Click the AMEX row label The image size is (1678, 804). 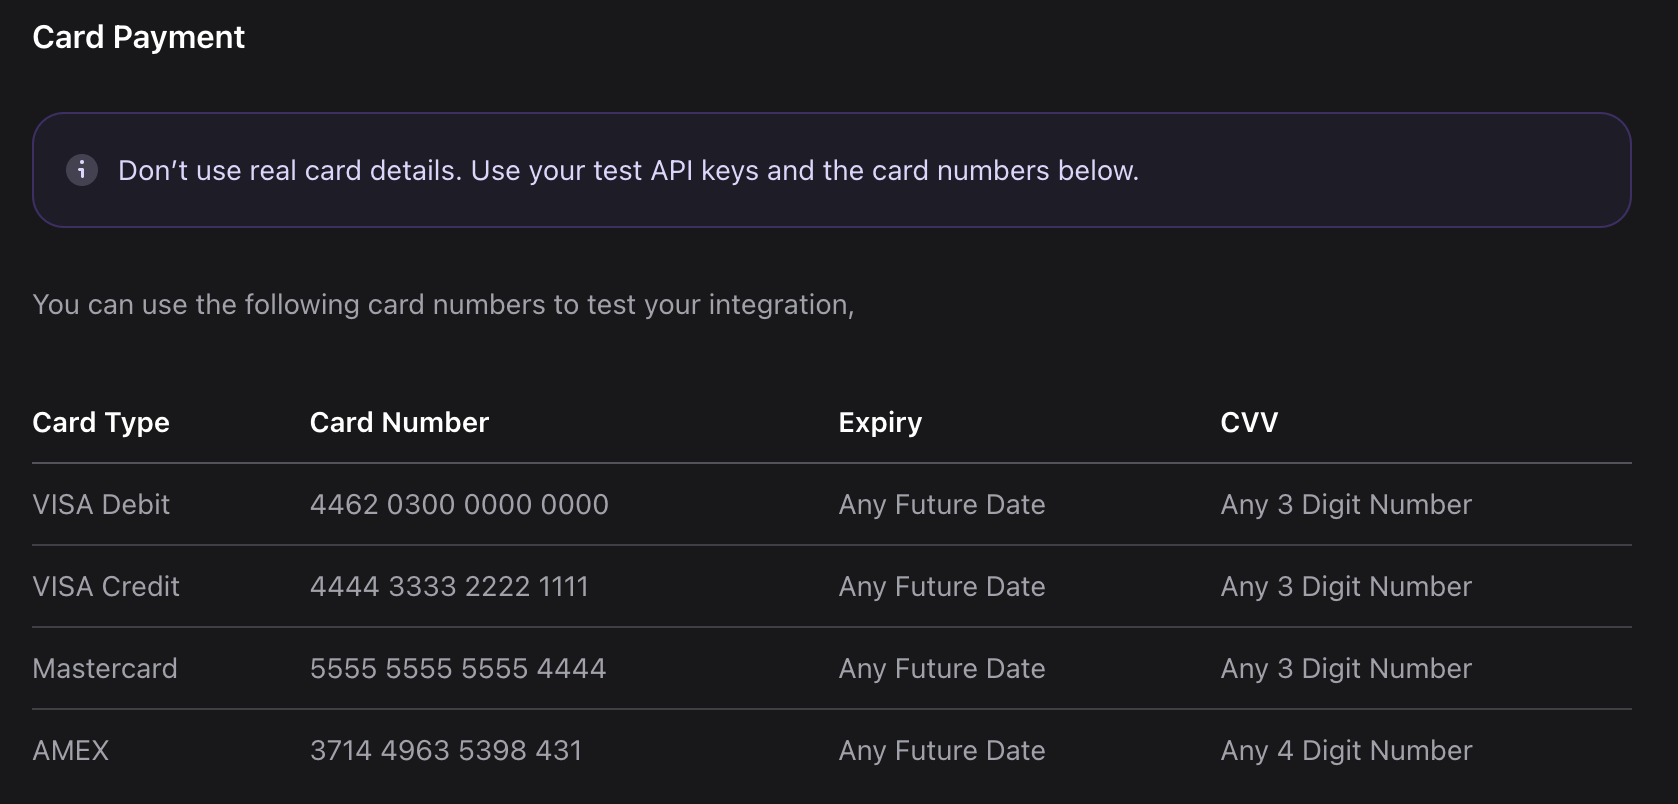pyautogui.click(x=70, y=751)
